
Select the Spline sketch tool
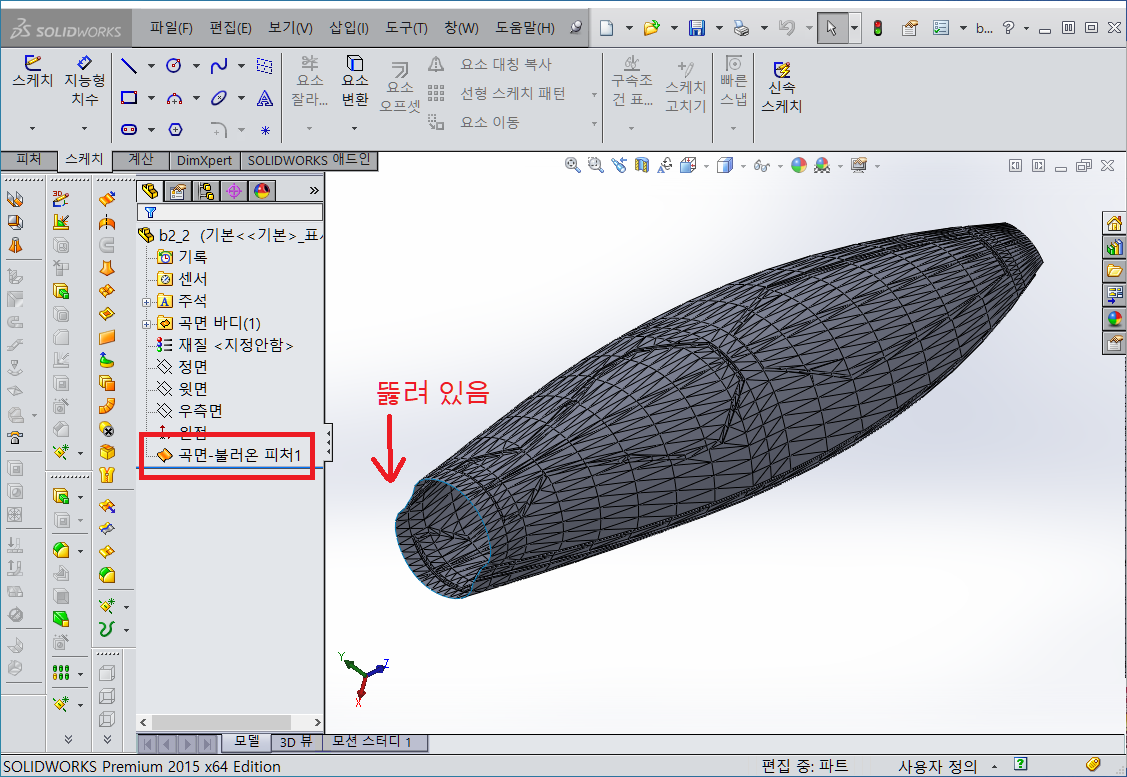[x=218, y=66]
